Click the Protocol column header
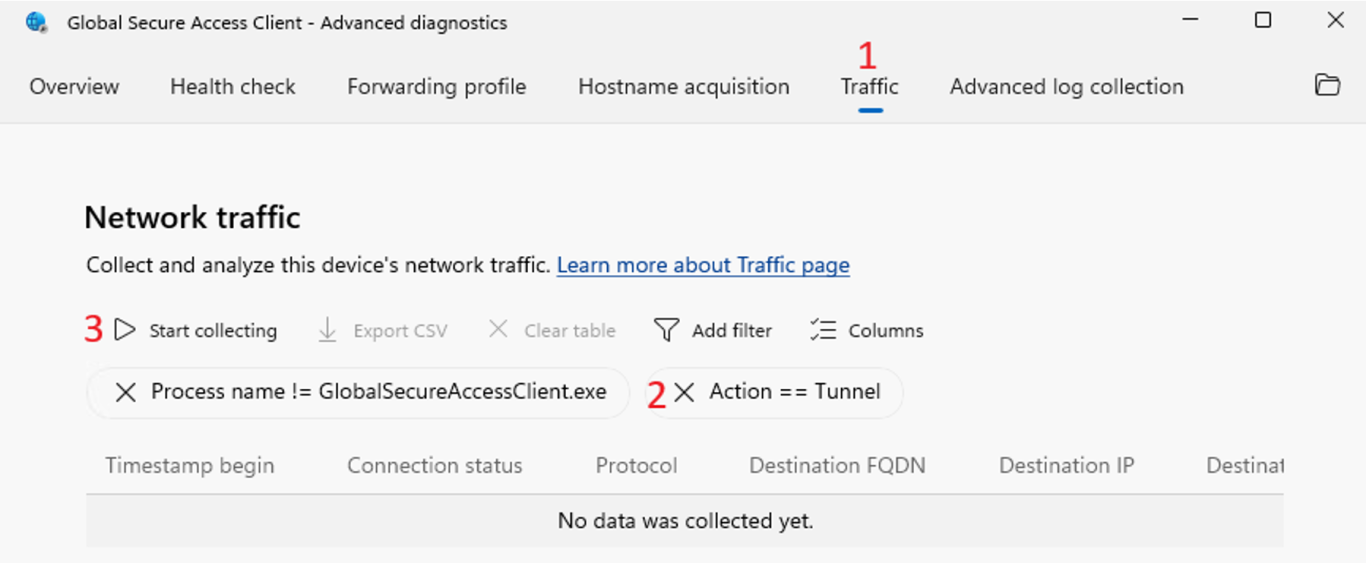Screen dimensions: 1366x563 (x=637, y=465)
